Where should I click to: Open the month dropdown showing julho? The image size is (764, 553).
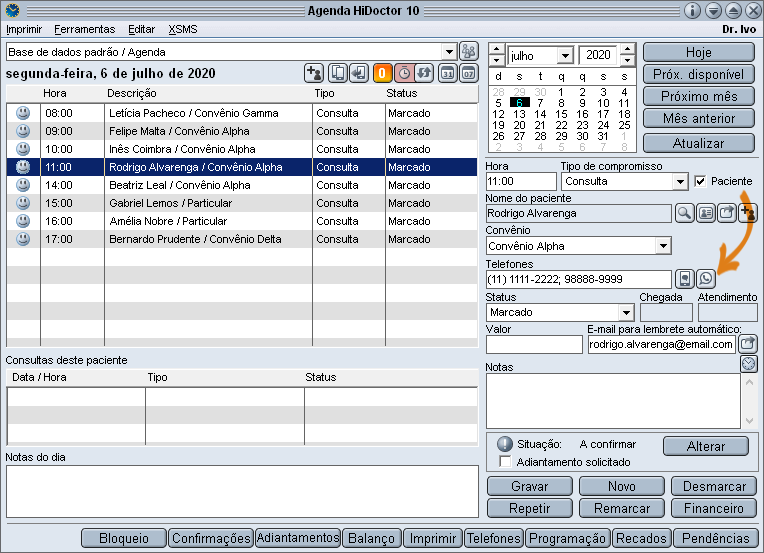click(565, 56)
